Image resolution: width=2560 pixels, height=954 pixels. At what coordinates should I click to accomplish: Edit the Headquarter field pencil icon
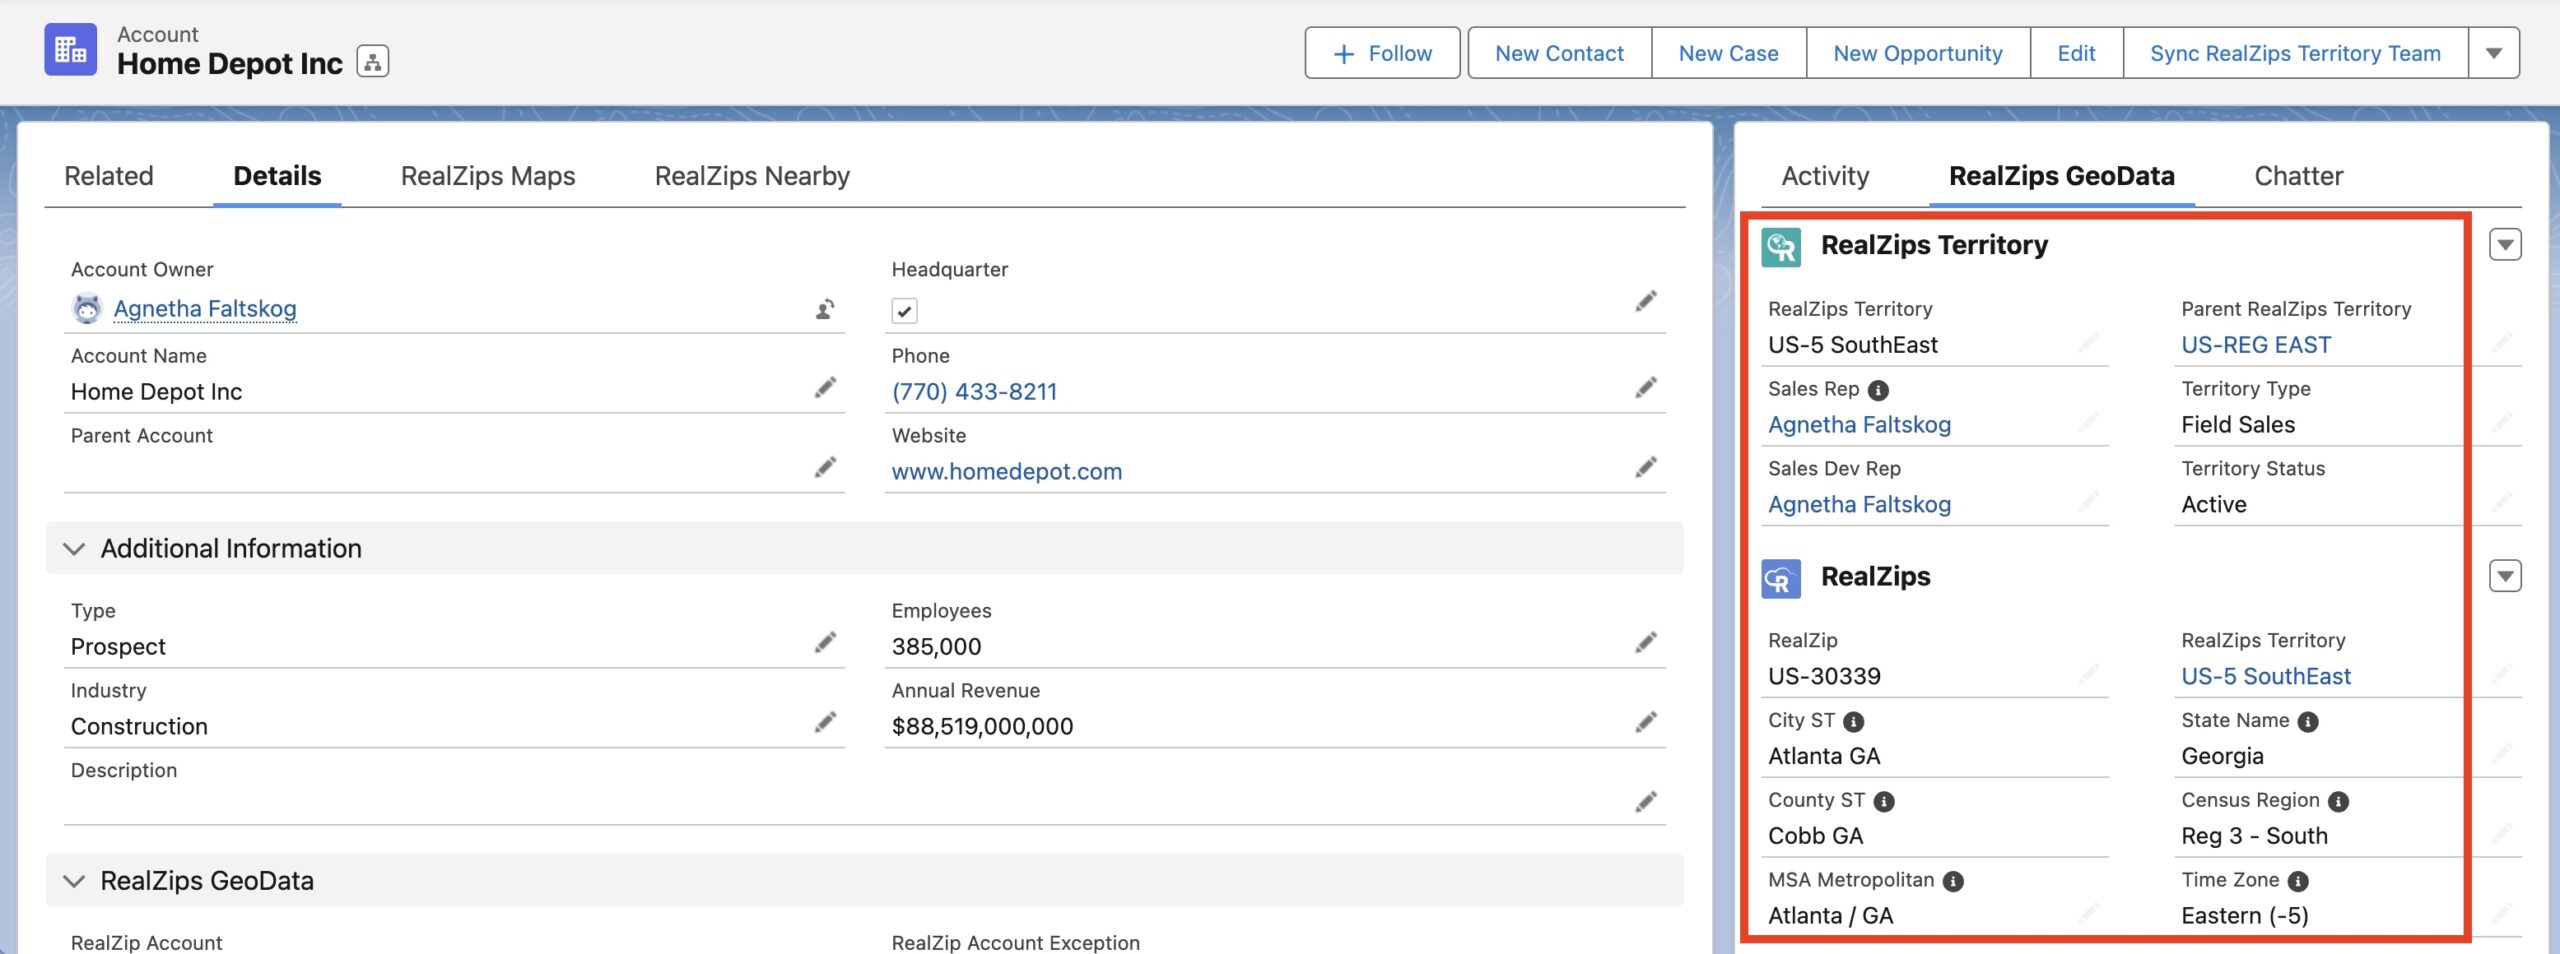pos(1646,301)
